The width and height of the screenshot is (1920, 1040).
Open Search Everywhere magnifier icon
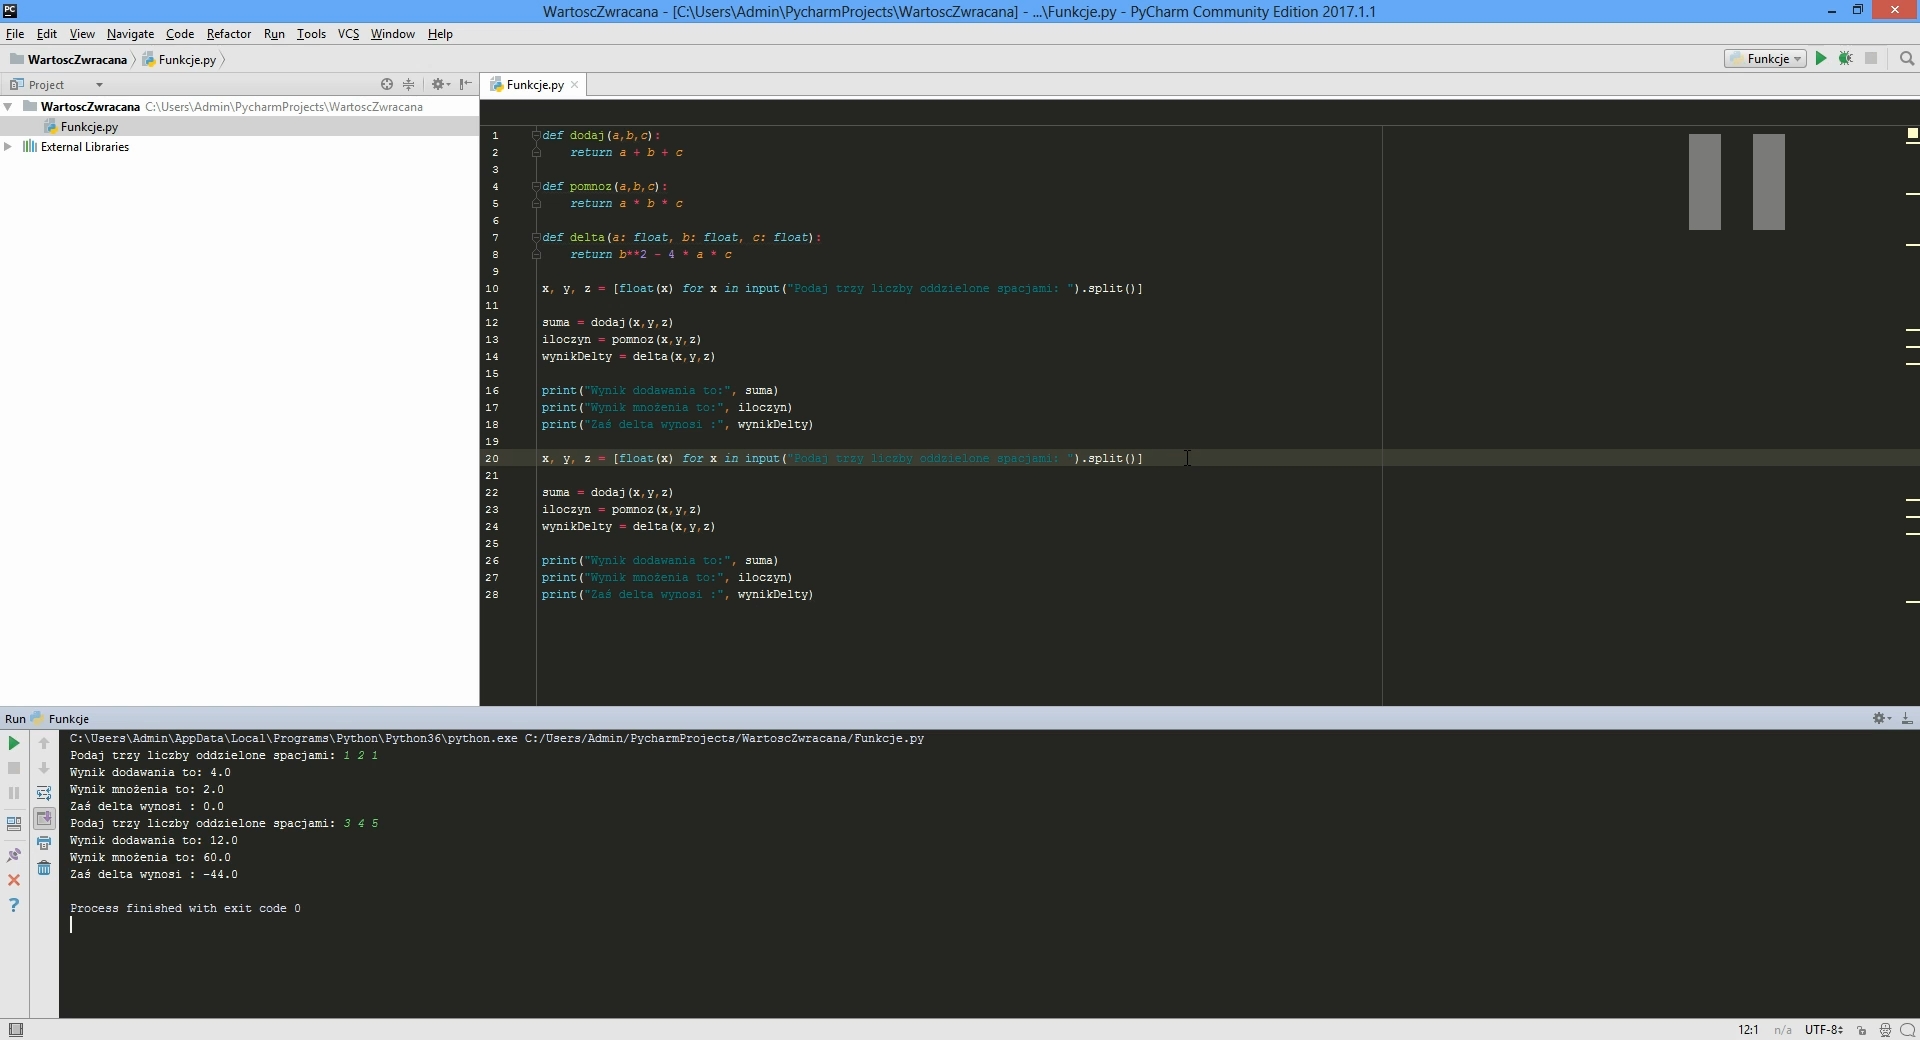1906,59
